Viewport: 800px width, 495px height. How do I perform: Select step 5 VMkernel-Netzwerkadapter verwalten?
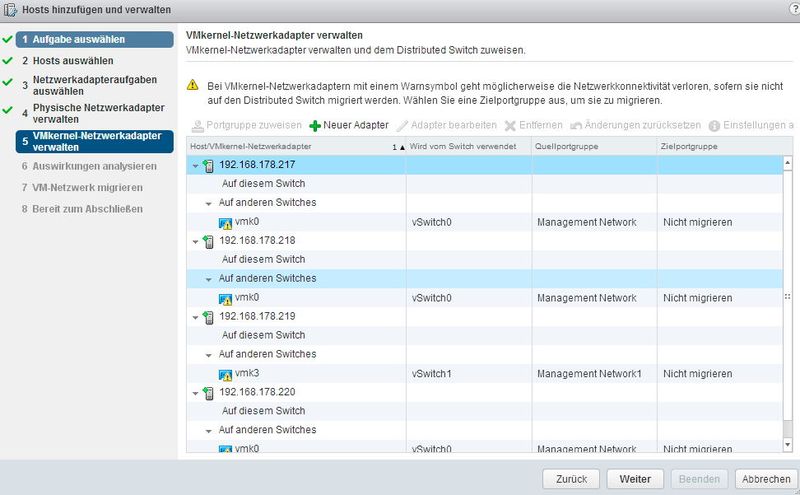point(94,141)
